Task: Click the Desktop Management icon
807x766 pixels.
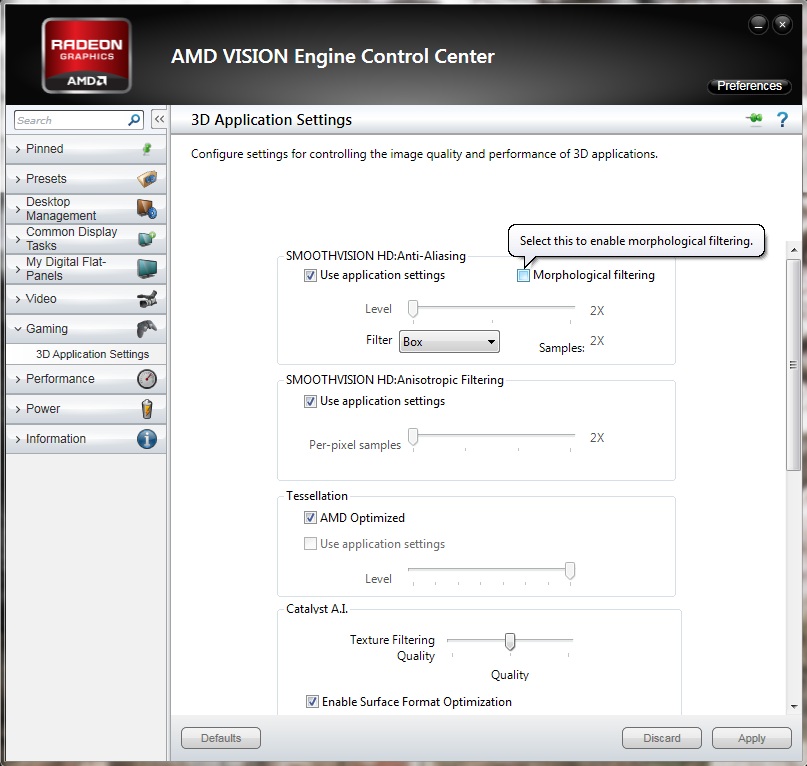Action: click(x=147, y=208)
